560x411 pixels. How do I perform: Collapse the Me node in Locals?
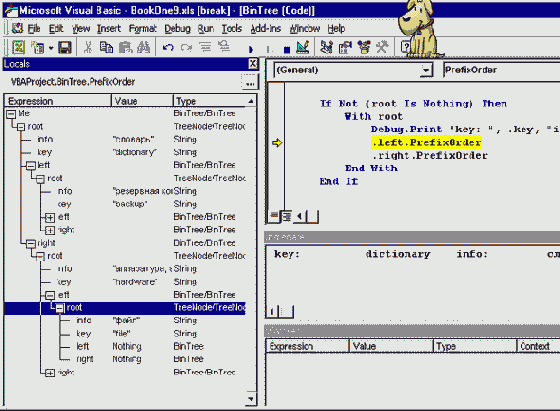[x=11, y=114]
